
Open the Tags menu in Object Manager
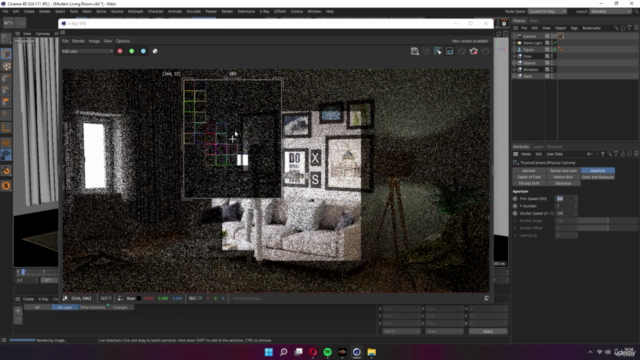574,28
